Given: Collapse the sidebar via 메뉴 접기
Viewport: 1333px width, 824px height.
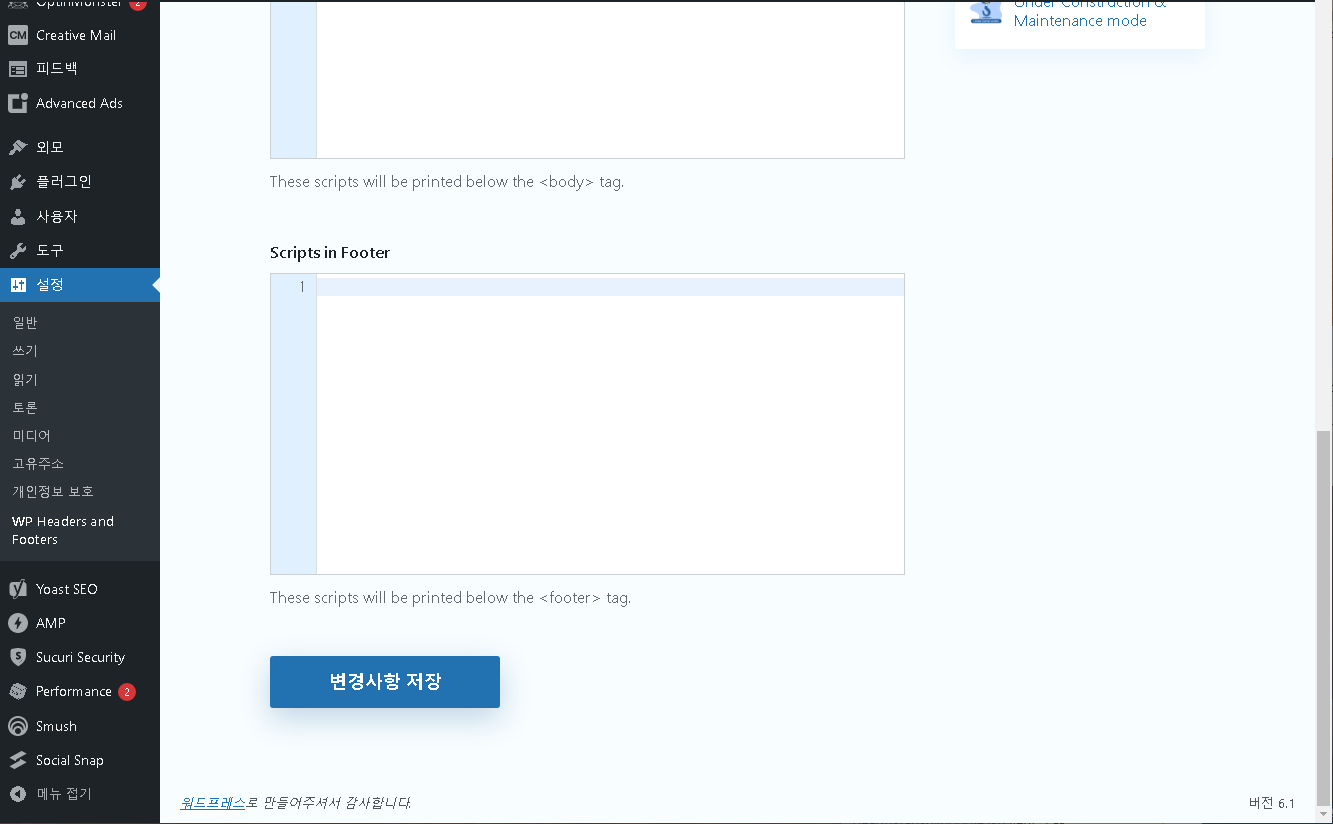Looking at the screenshot, I should click(80, 794).
